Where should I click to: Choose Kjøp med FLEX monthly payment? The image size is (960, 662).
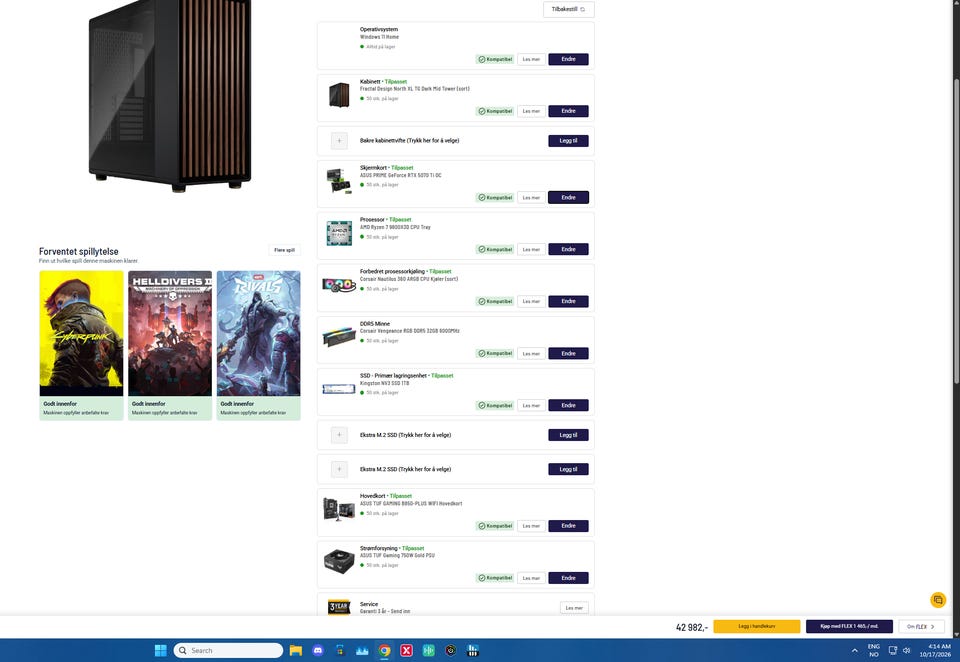[849, 626]
